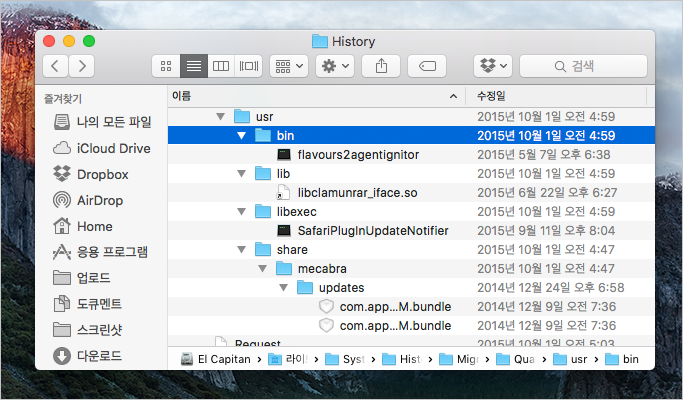Collapse the usr folder
The width and height of the screenshot is (683, 400).
221,117
